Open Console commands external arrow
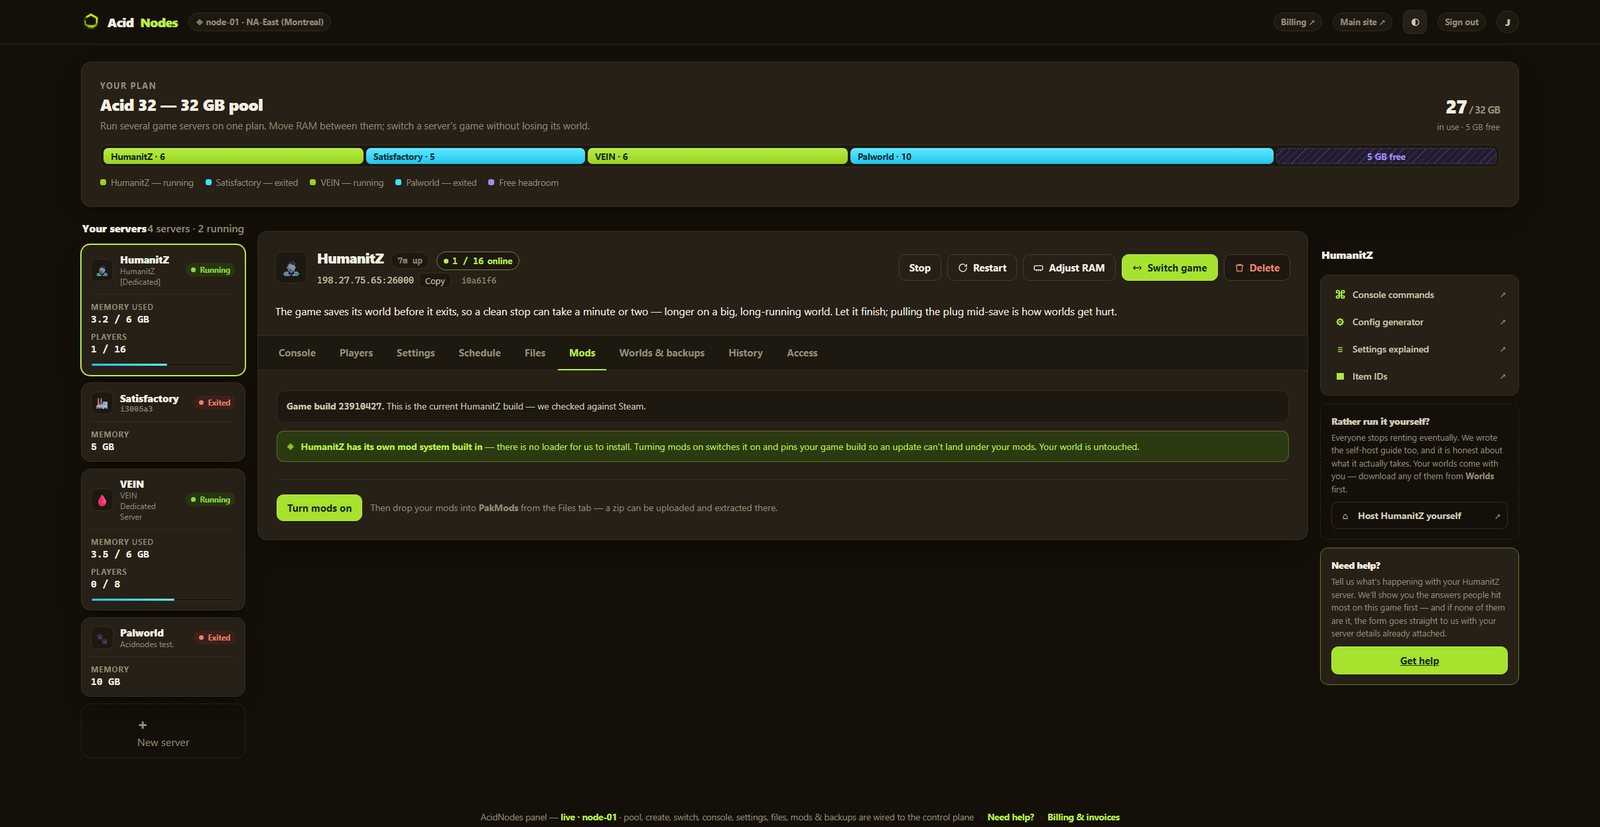The image size is (1600, 827). [1502, 295]
